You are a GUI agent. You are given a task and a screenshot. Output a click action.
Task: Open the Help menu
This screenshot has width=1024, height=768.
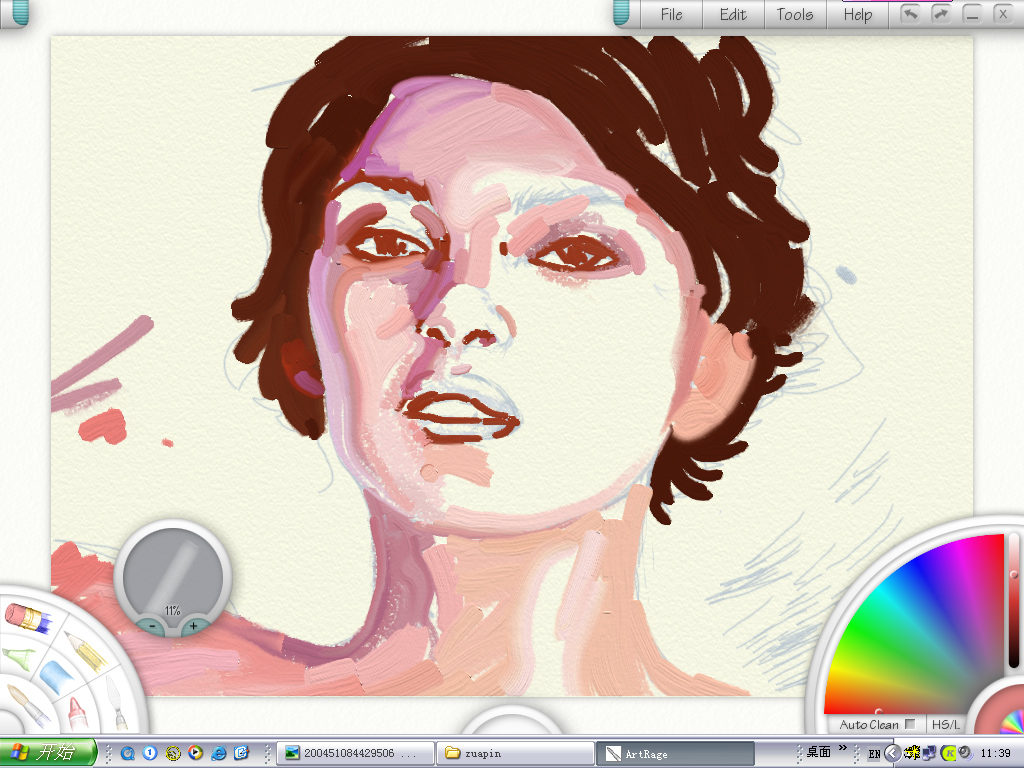coord(857,14)
